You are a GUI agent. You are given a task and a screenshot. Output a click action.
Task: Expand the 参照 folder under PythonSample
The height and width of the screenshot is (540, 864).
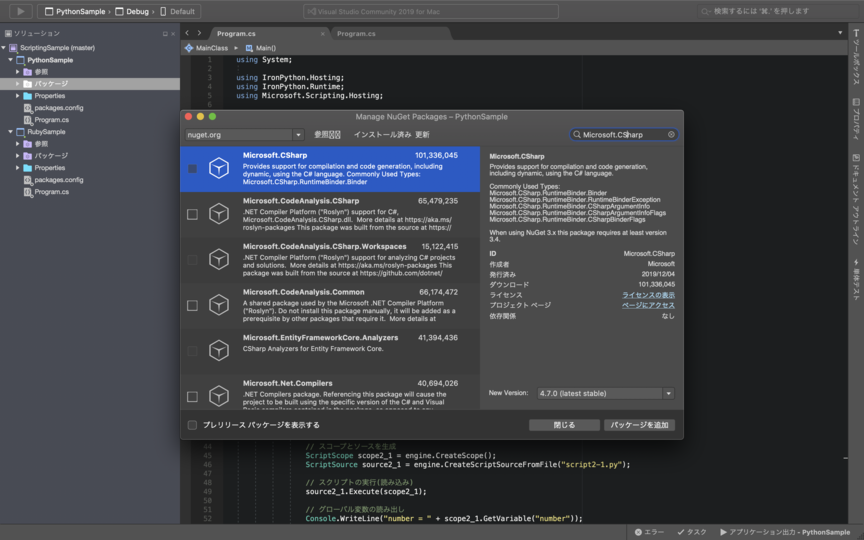18,72
